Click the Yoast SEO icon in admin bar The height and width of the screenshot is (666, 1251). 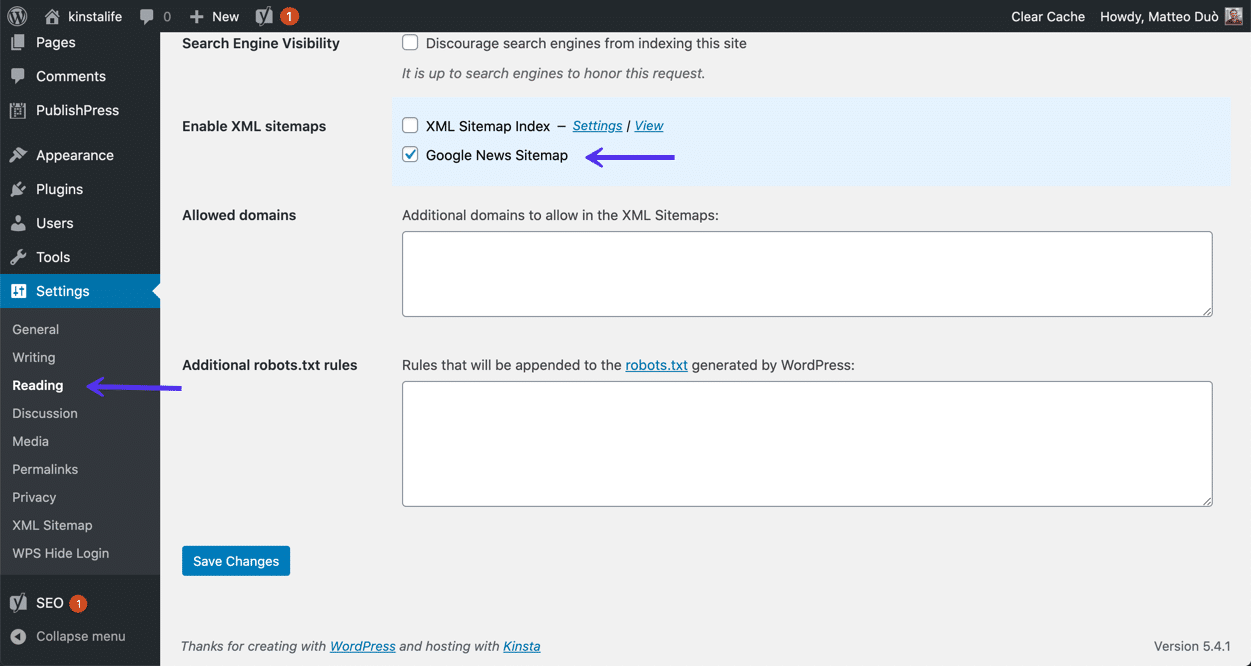(264, 16)
